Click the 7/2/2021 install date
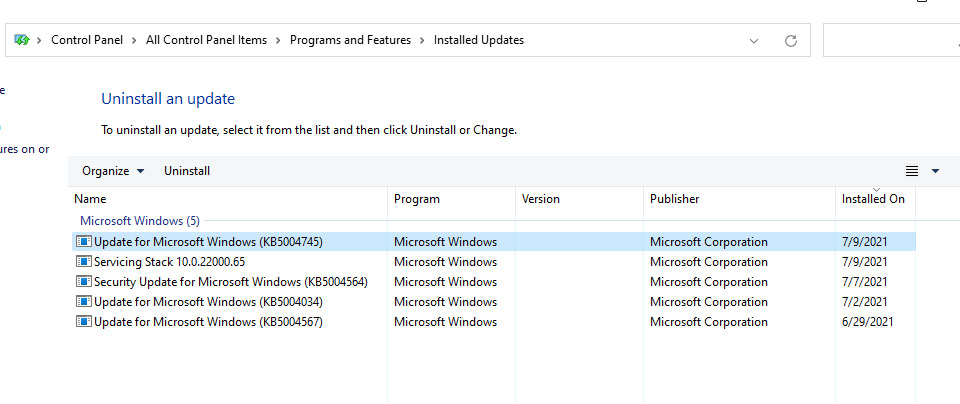Screen dimensions: 960x404 pyautogui.click(x=864, y=302)
